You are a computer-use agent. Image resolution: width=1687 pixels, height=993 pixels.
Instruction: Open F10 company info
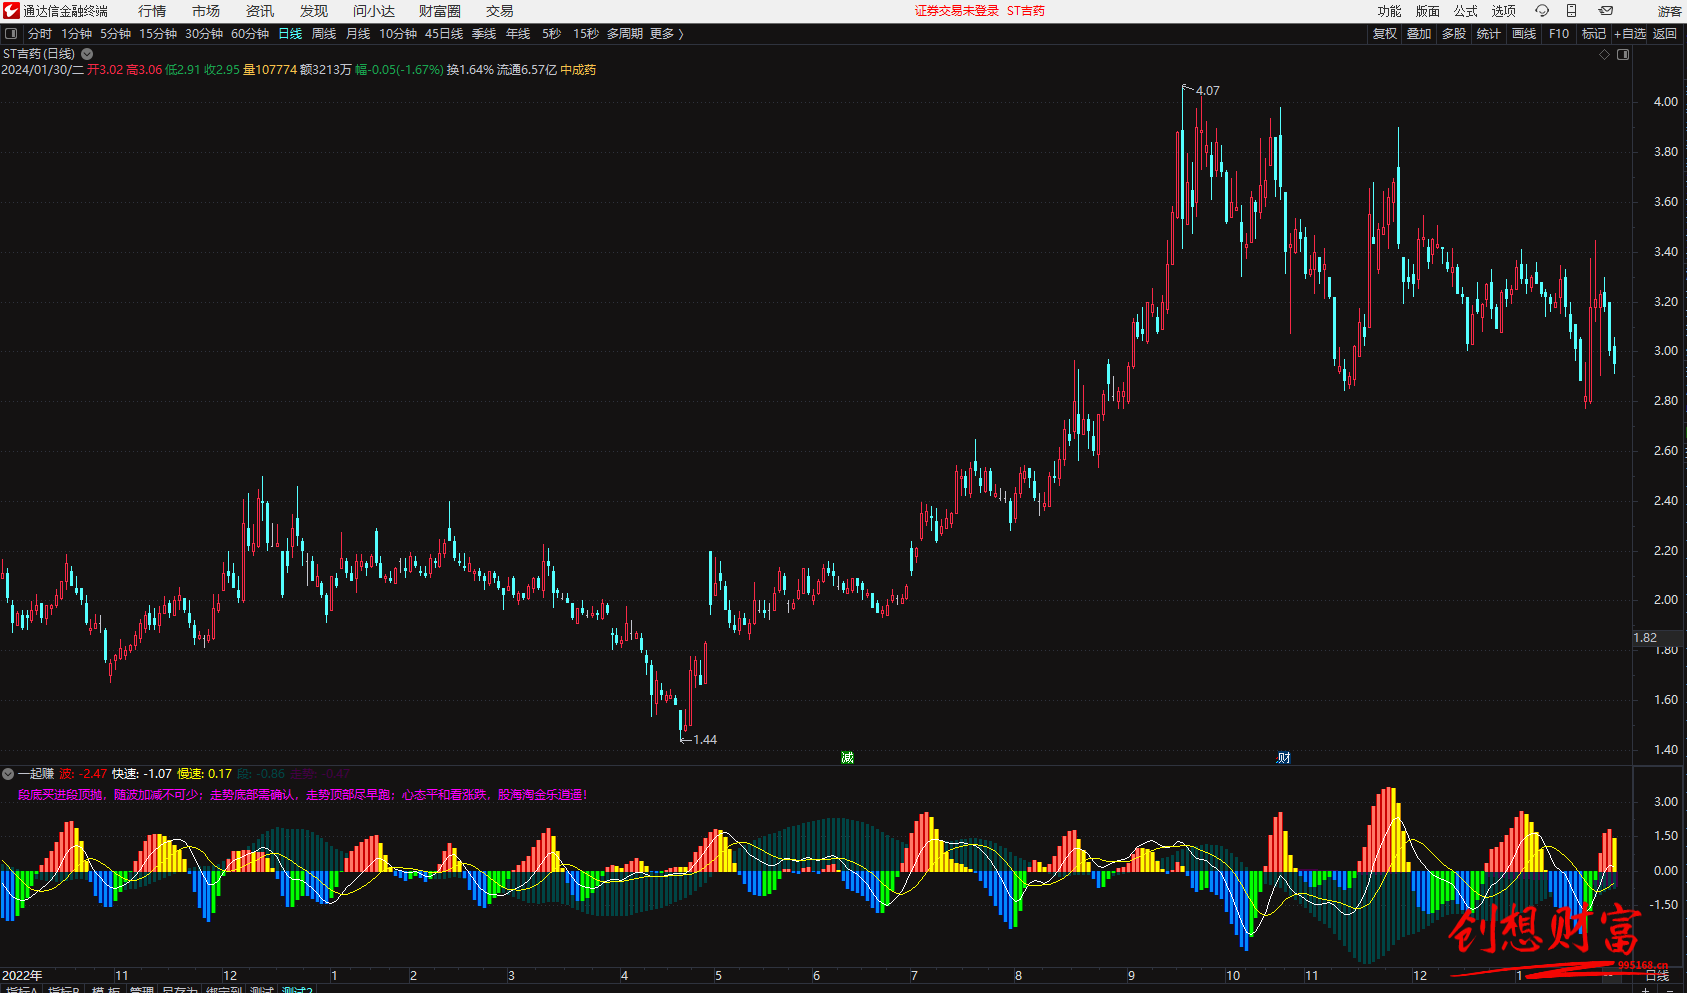[1559, 34]
